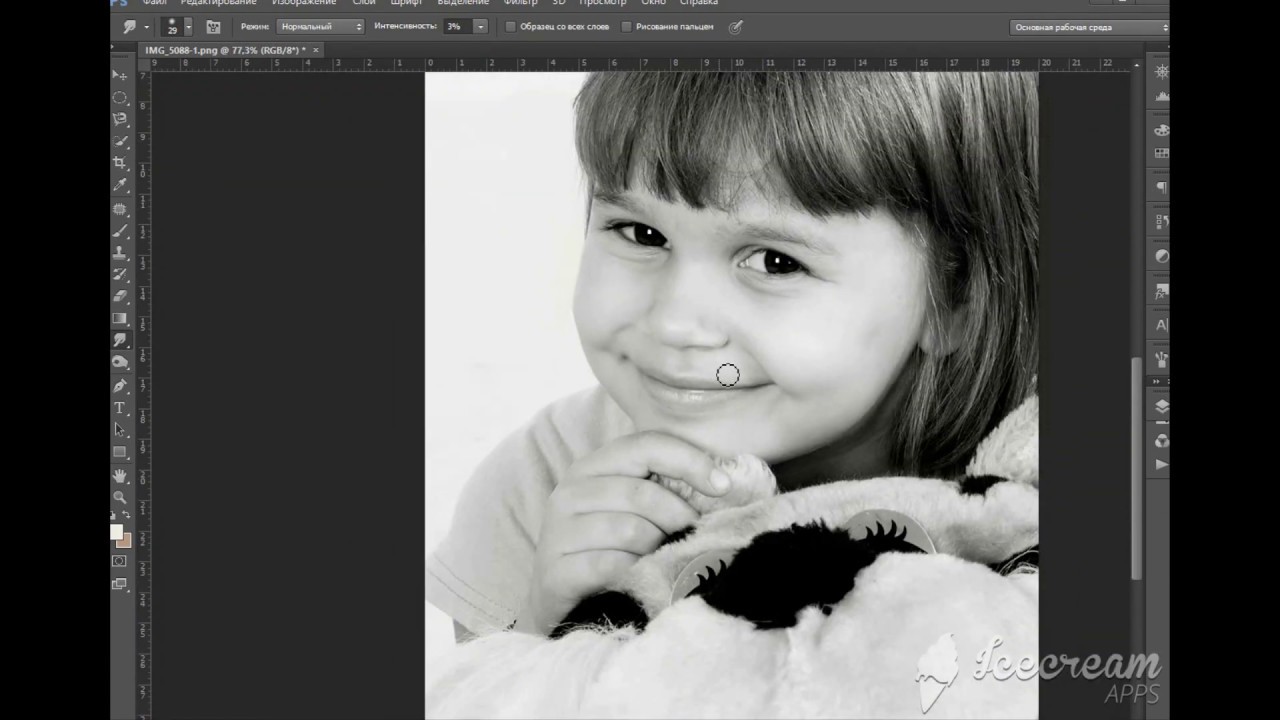Open the Channels panel icon
Viewport: 1280px width, 720px height.
[1161, 440]
